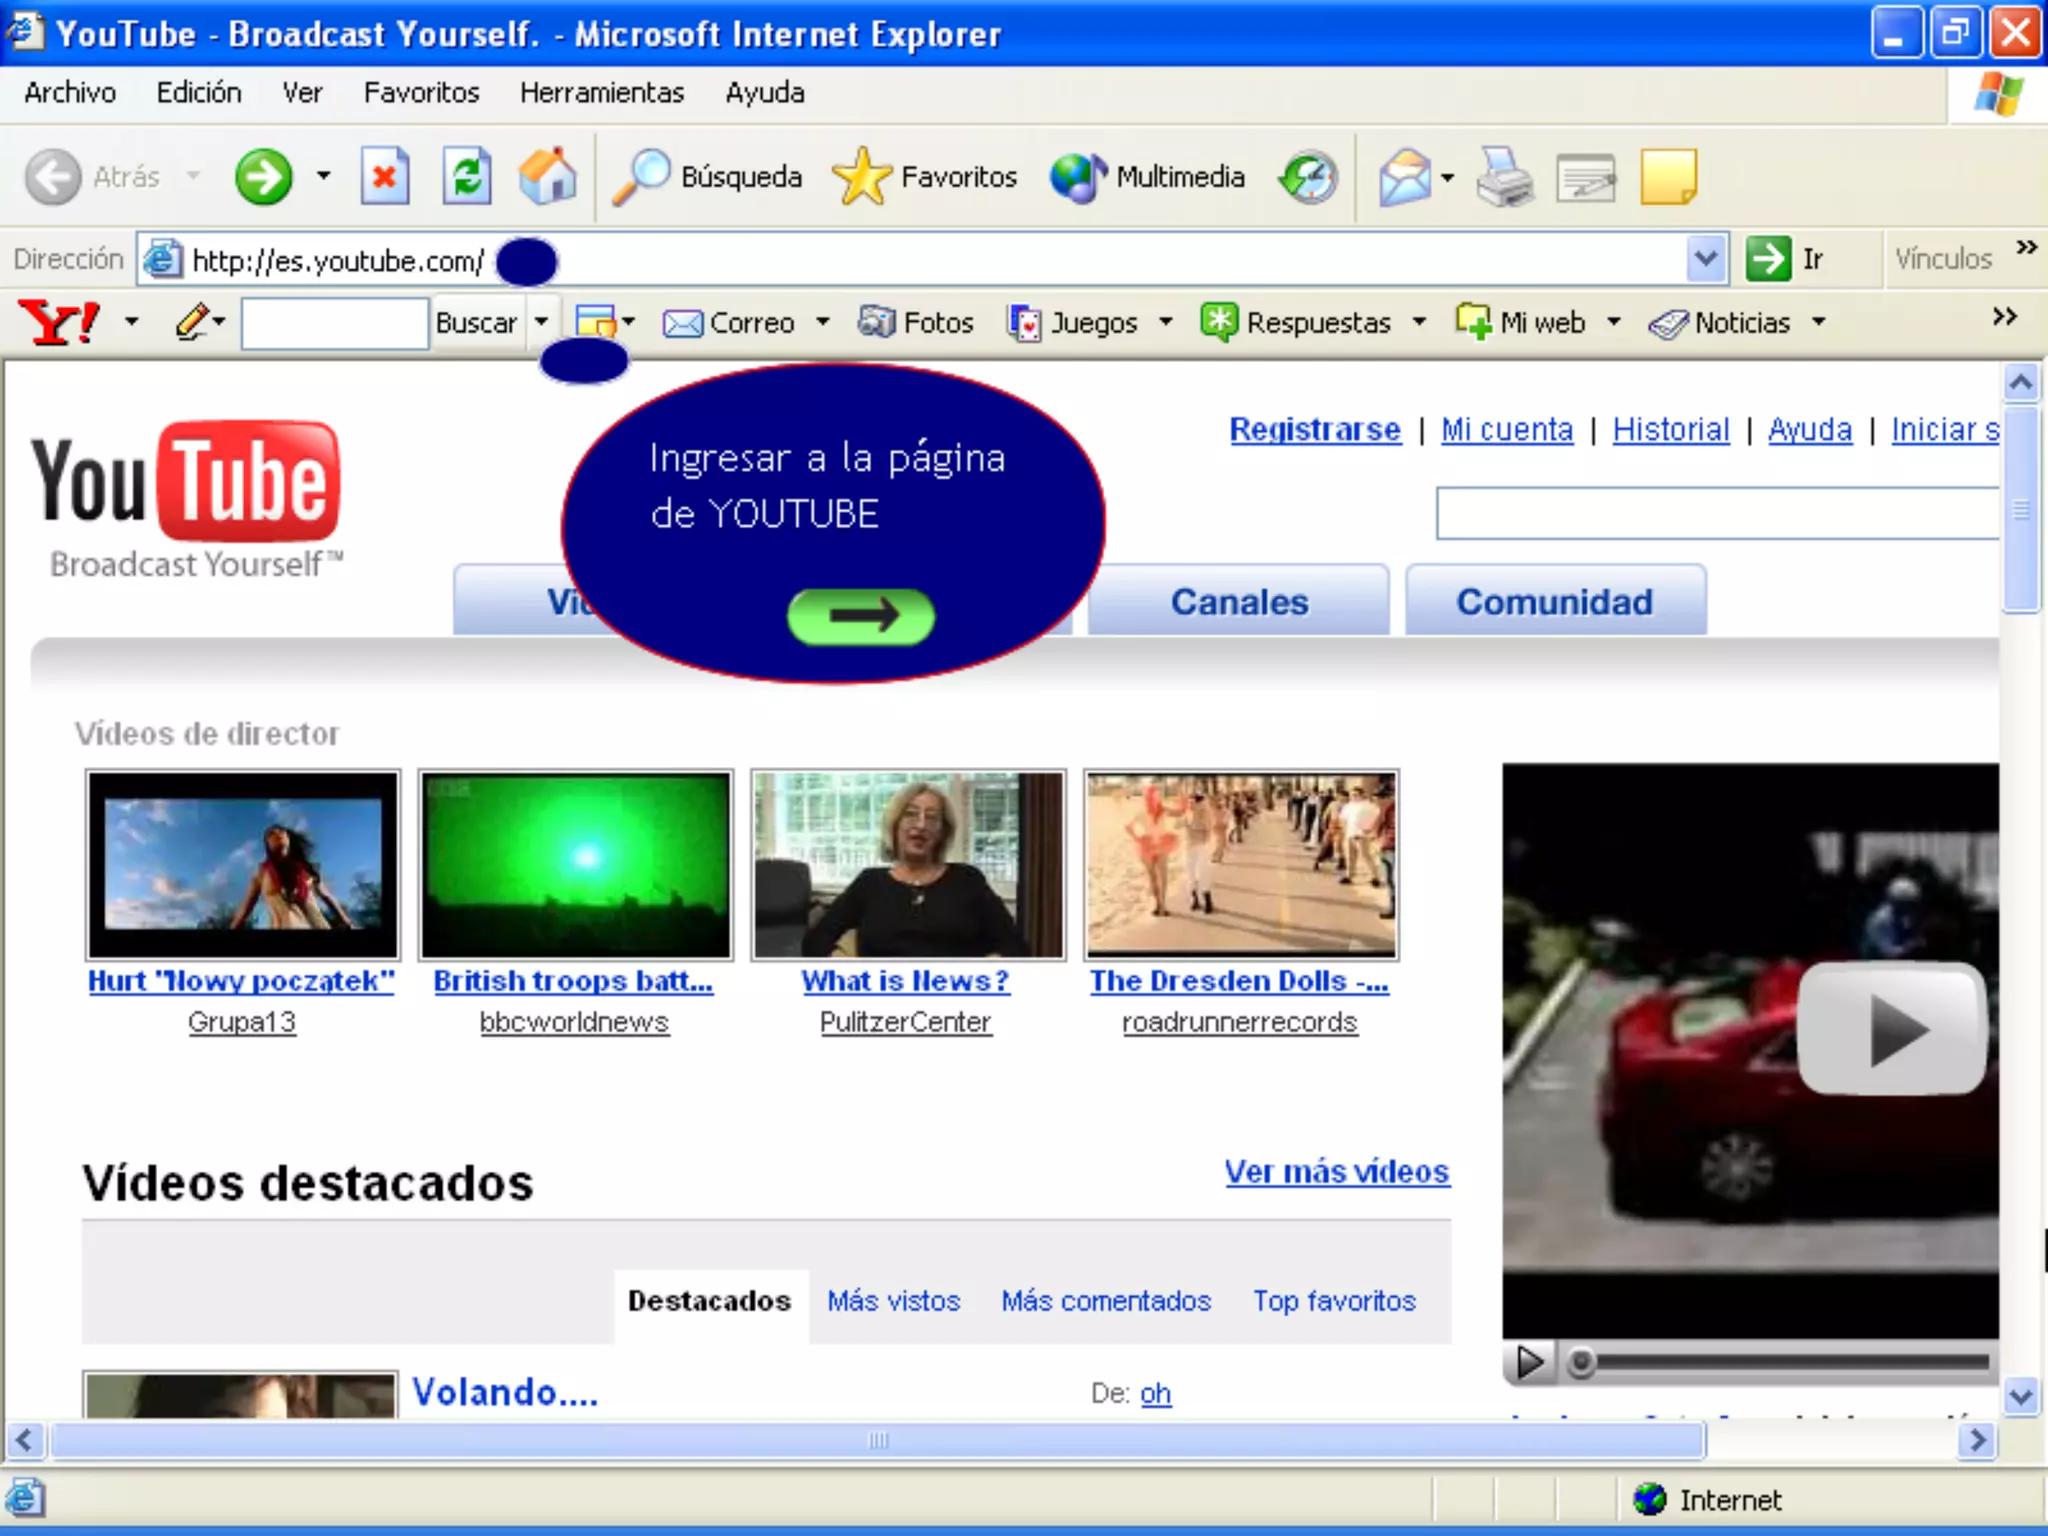Click the Stop loading icon

(x=384, y=178)
